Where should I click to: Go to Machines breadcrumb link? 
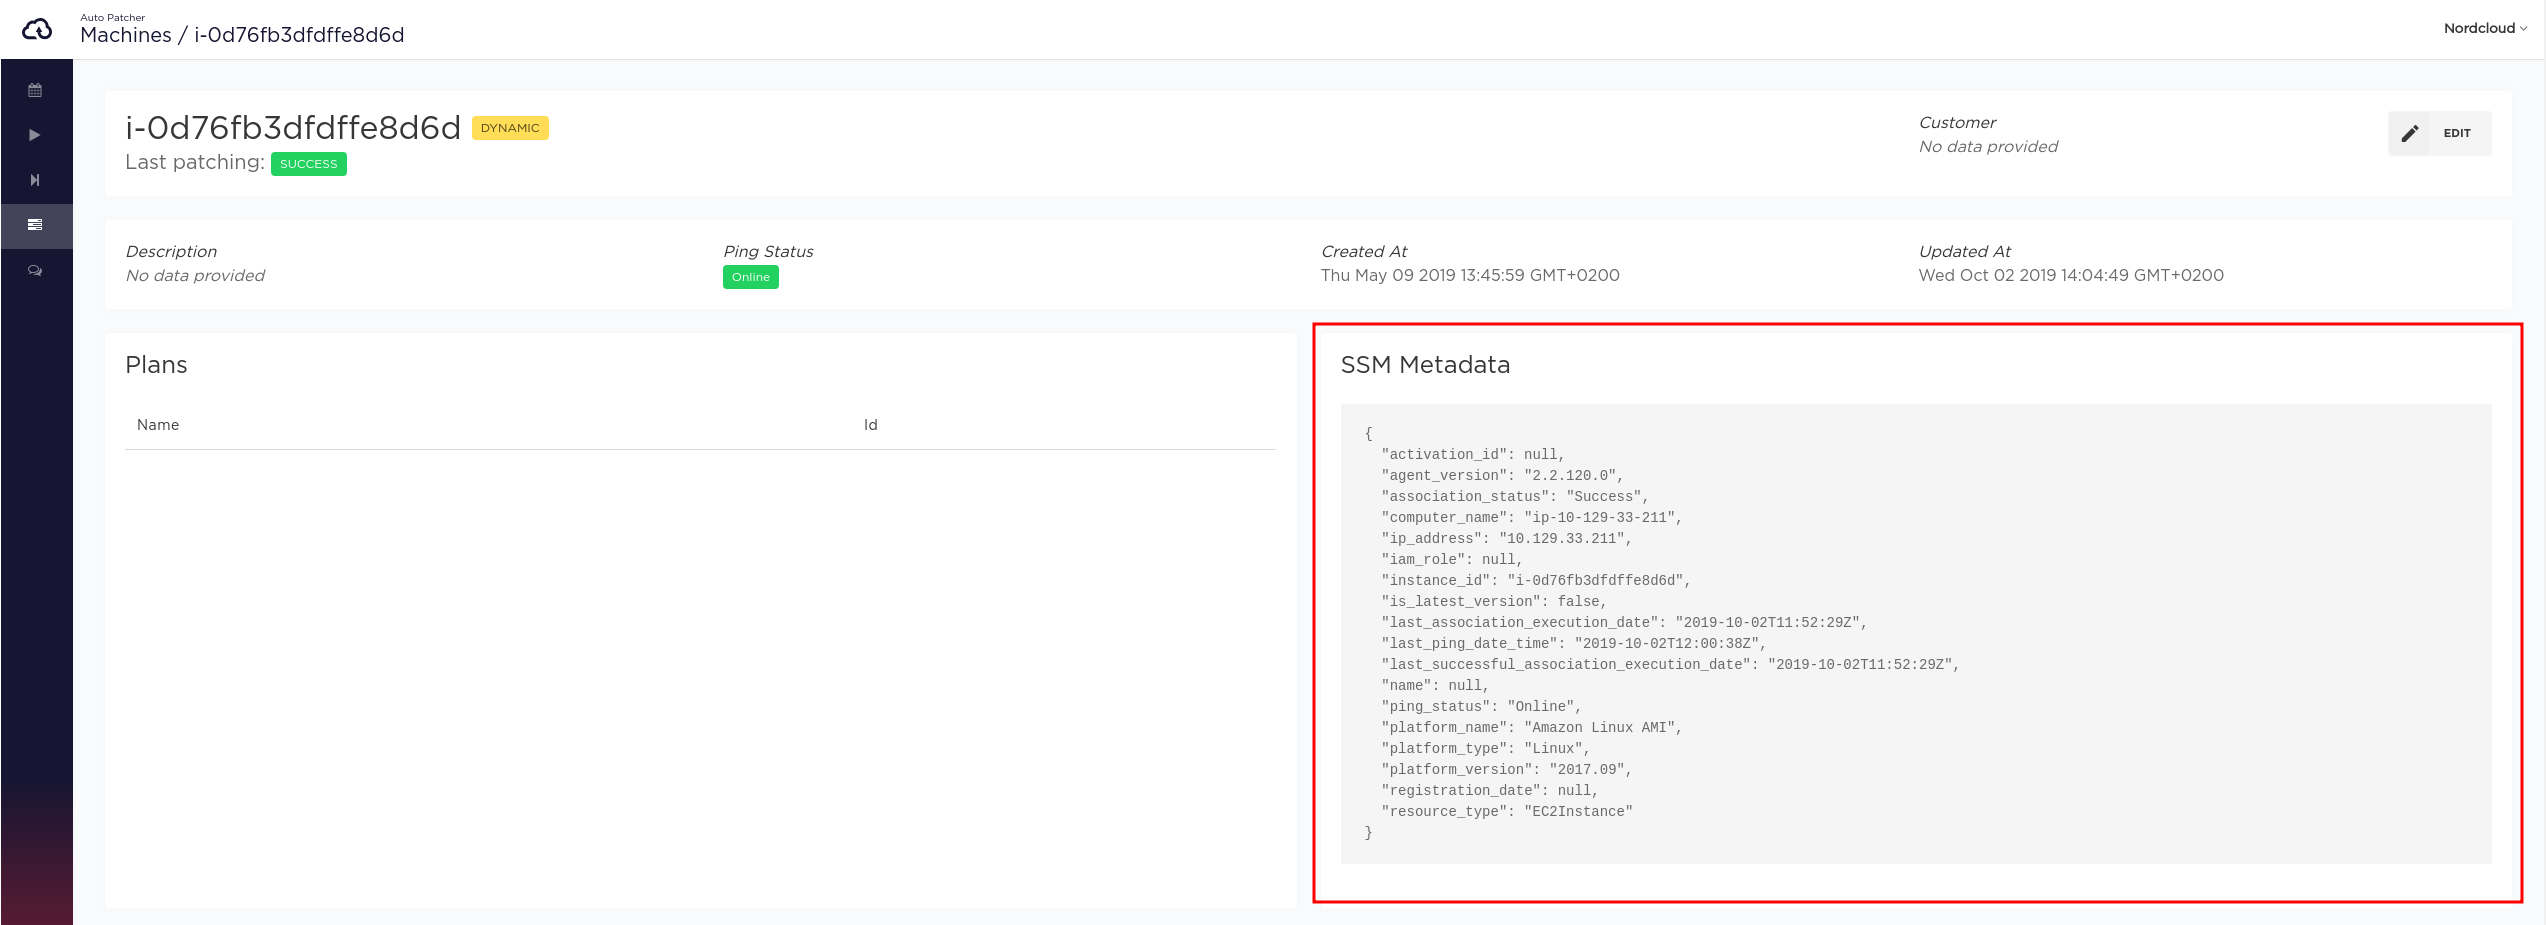click(126, 35)
